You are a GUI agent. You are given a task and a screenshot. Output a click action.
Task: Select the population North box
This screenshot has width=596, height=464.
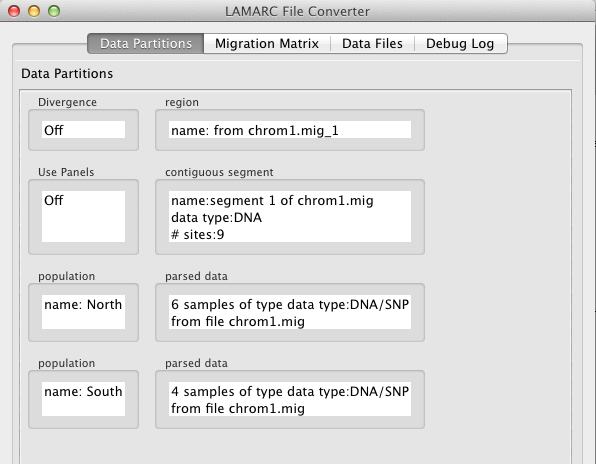(x=83, y=312)
